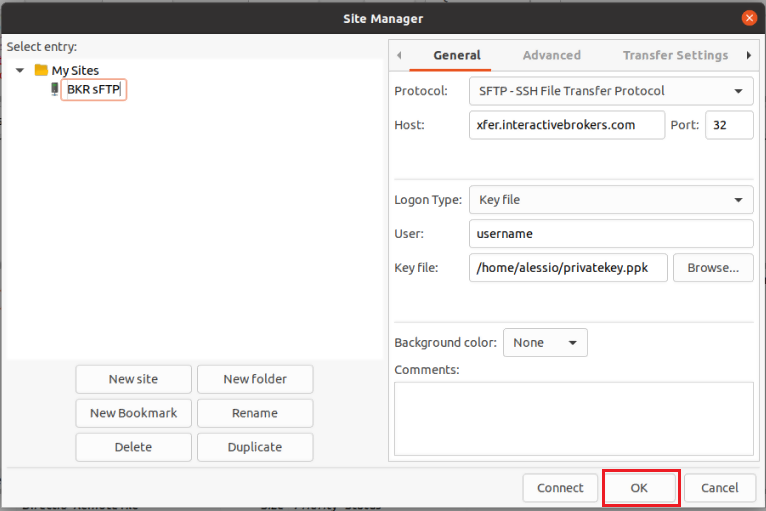
Task: Click the Cancel button
Action: pos(720,488)
